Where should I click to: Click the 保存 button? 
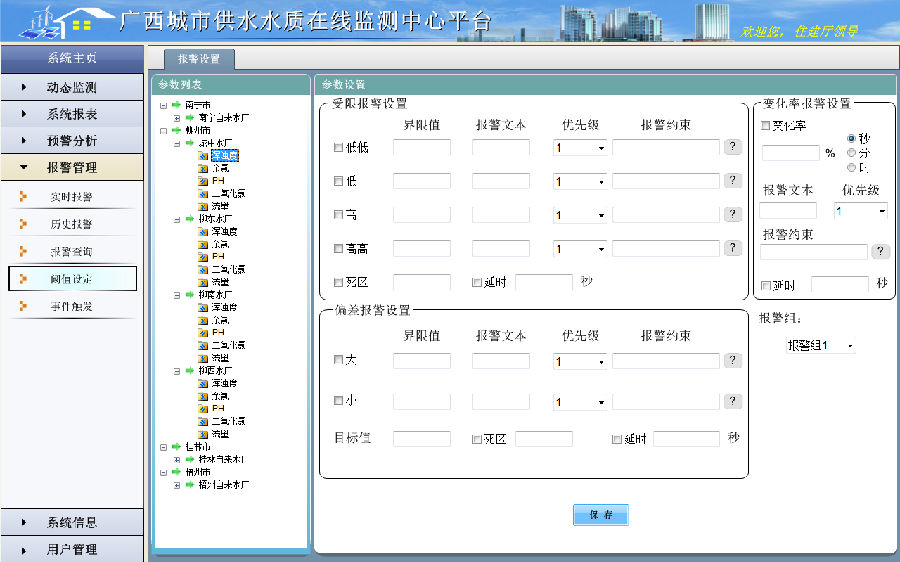600,515
